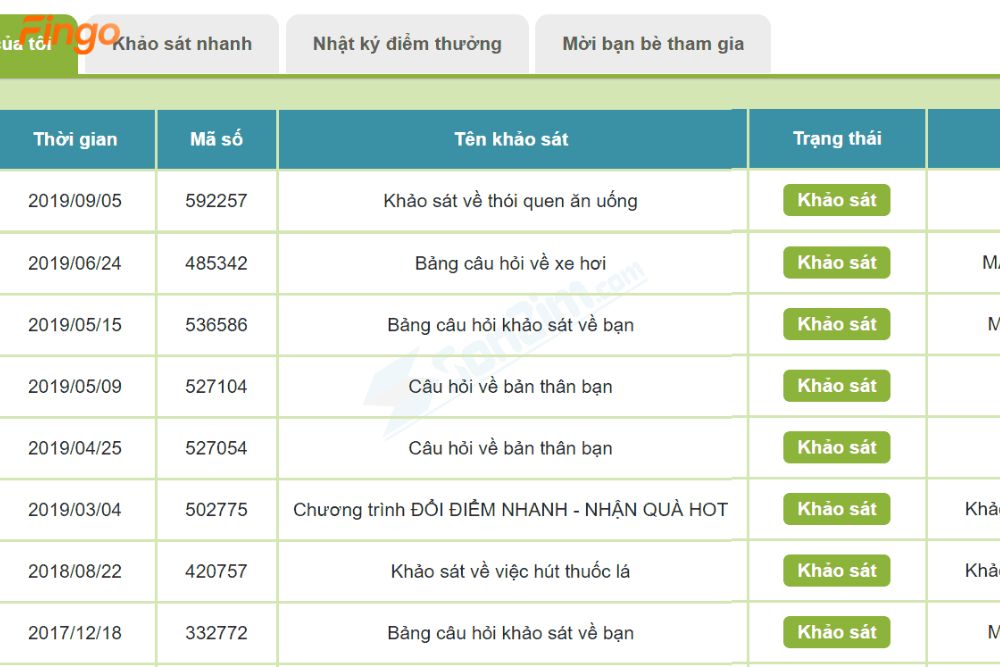Click Khảo sát button for survey 485342

tap(837, 262)
